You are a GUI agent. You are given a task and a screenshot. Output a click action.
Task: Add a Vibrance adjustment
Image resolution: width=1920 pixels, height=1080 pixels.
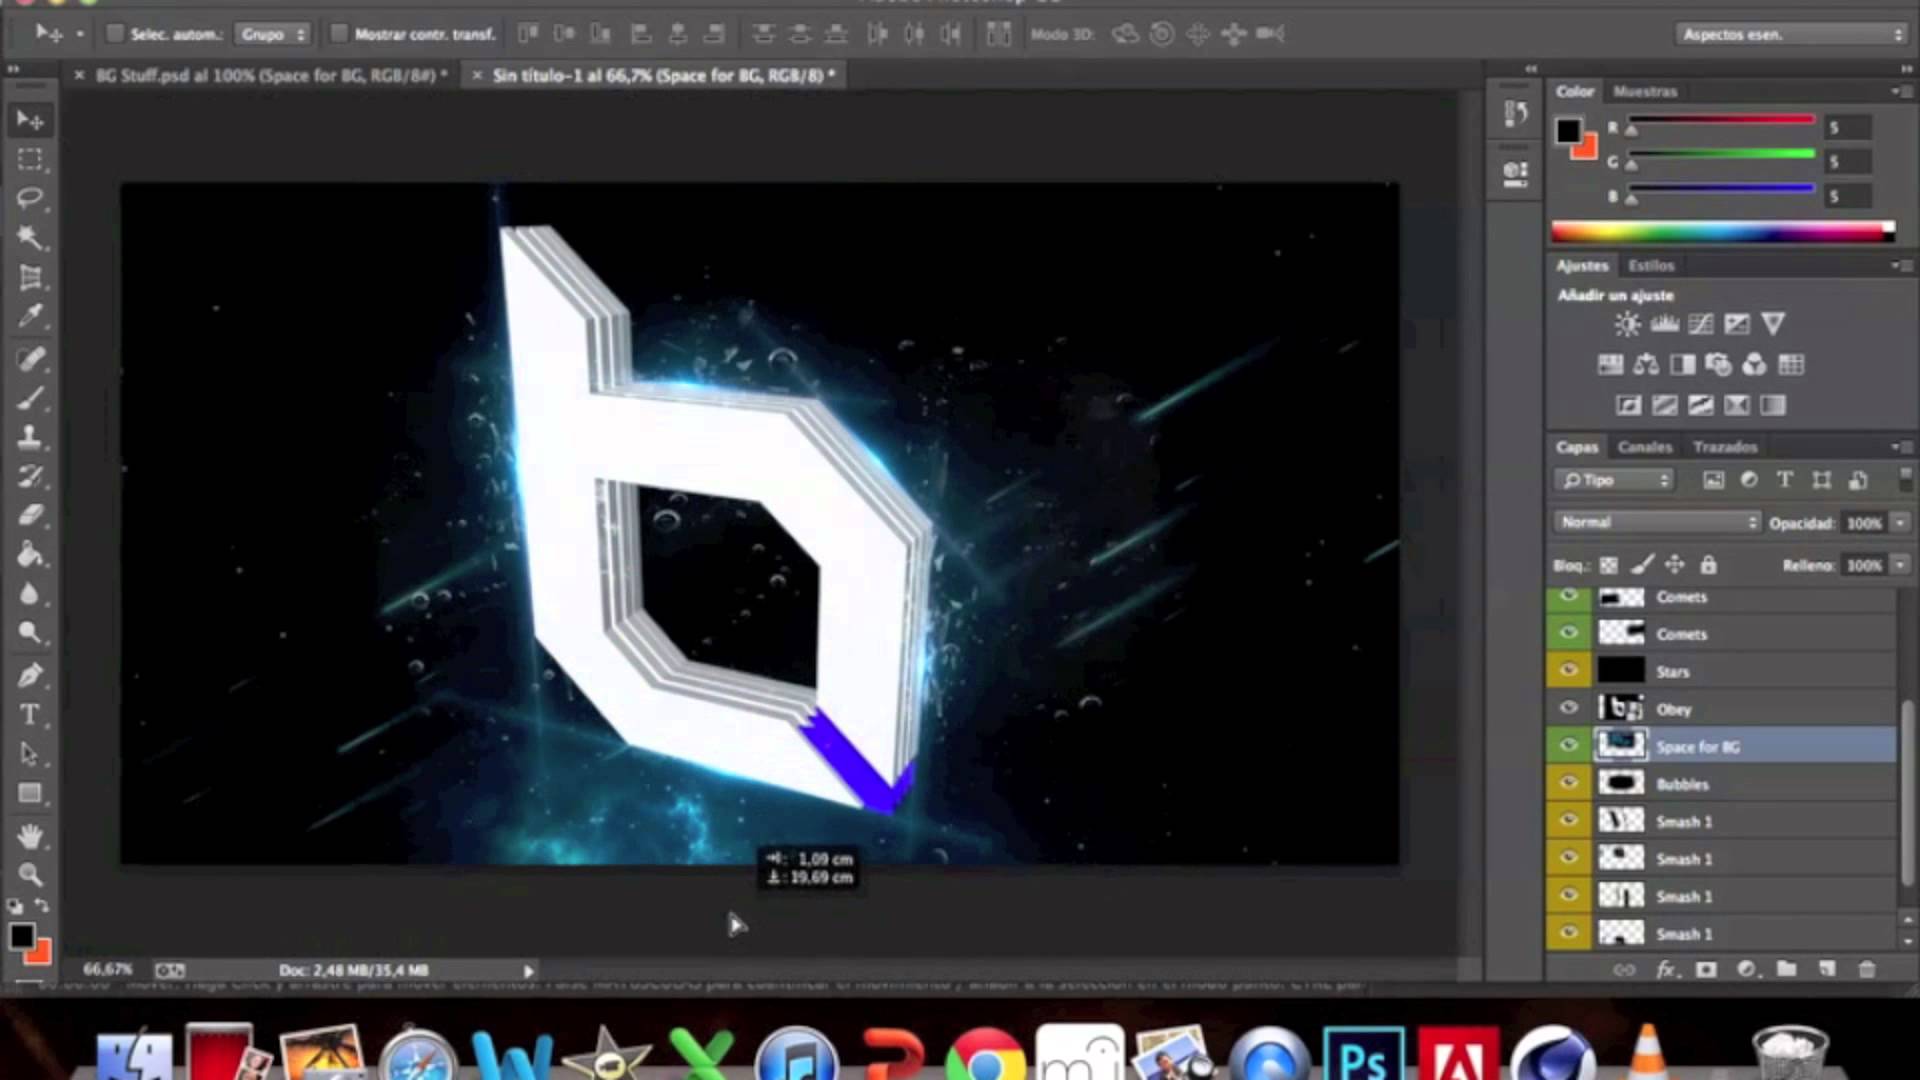pos(1772,324)
